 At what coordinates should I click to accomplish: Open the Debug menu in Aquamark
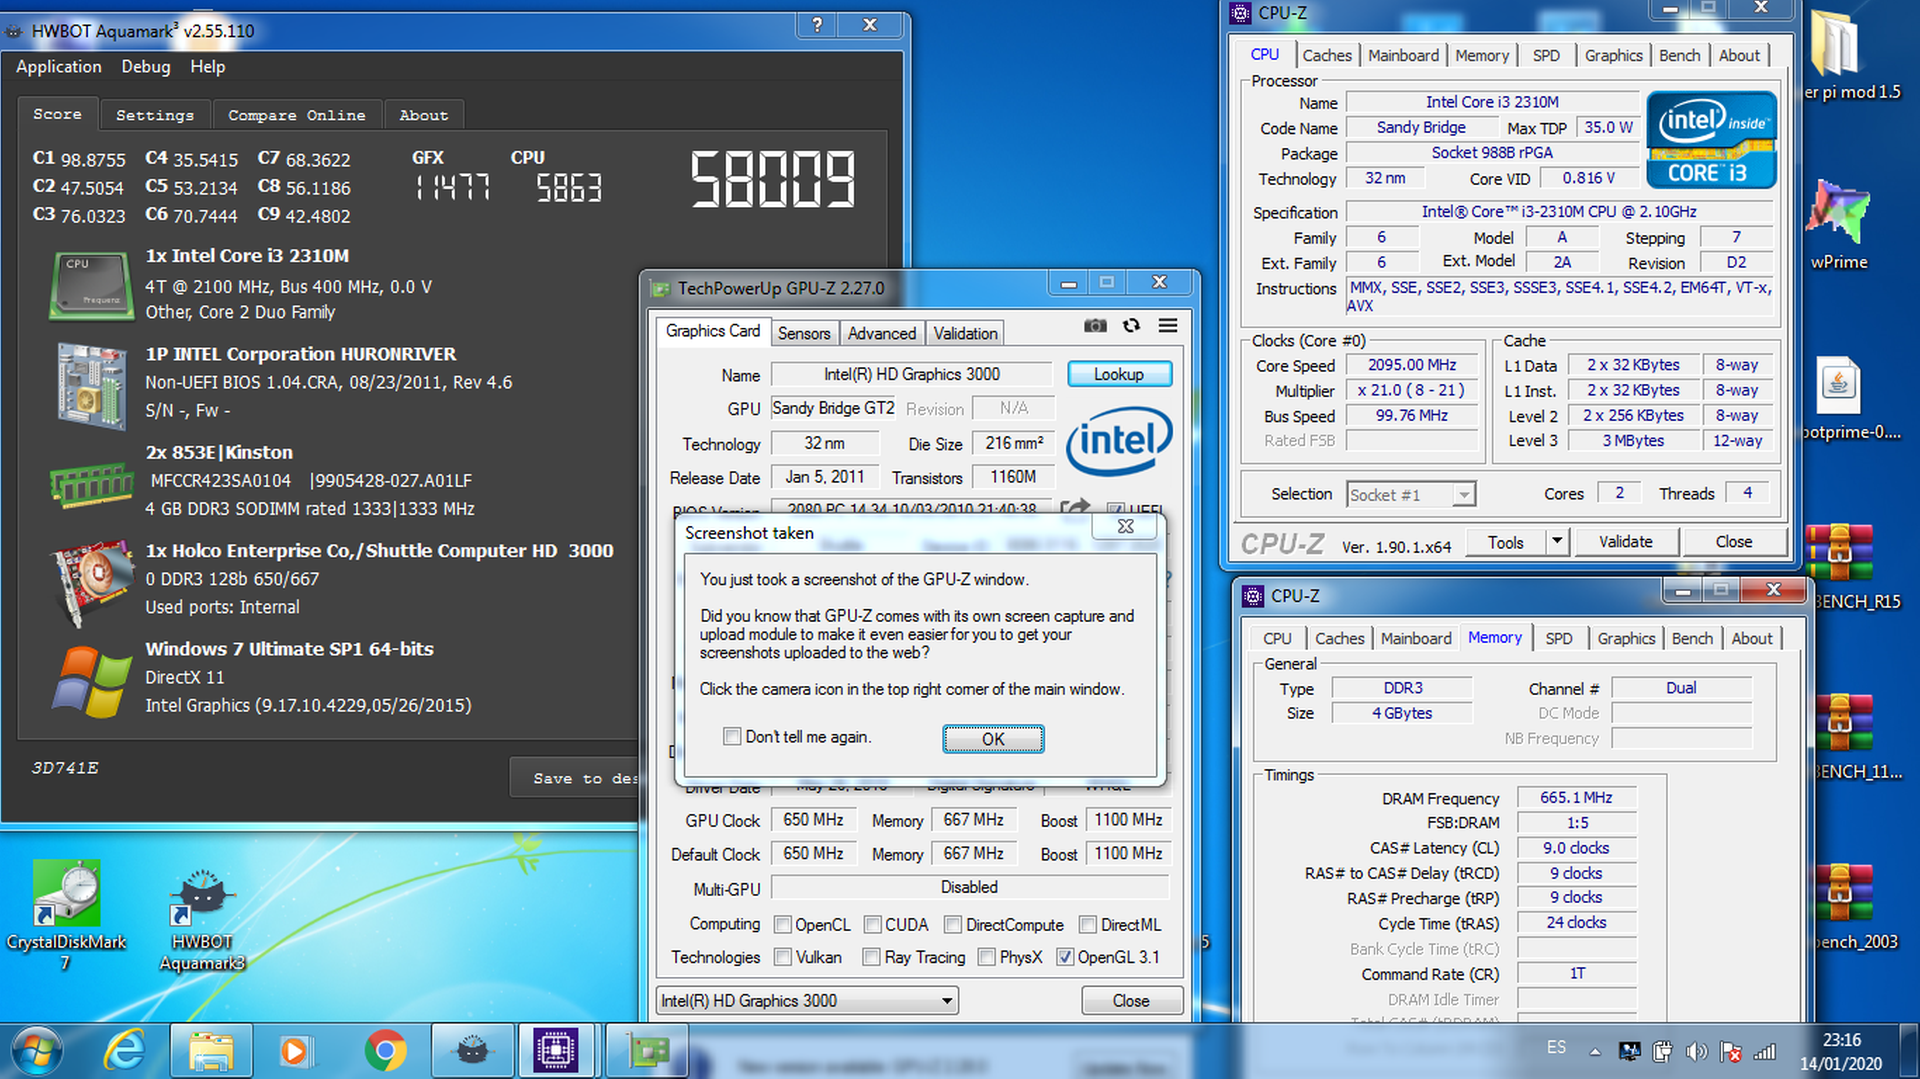click(x=146, y=67)
